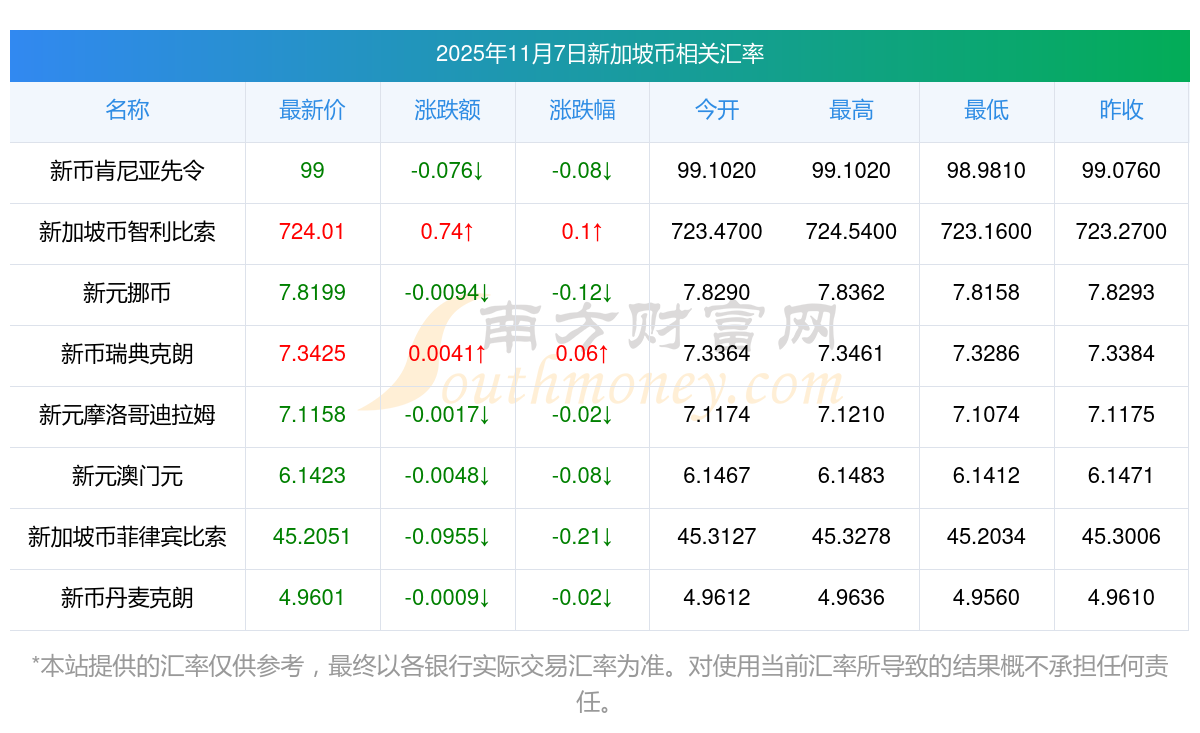Open the 新币丹麦克朗 row name
The height and width of the screenshot is (733, 1200).
tap(127, 598)
